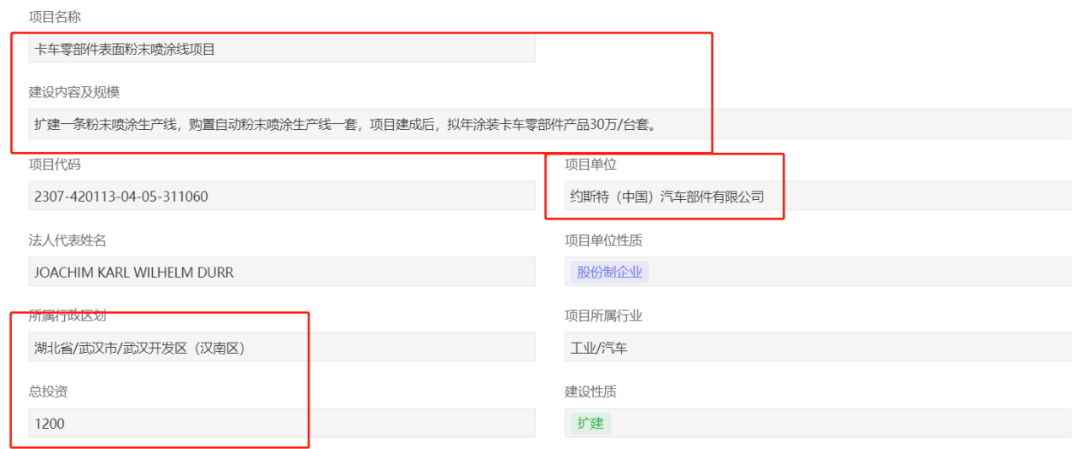Click the 法人代表姓名 label
The height and width of the screenshot is (449, 1080).
[68, 240]
